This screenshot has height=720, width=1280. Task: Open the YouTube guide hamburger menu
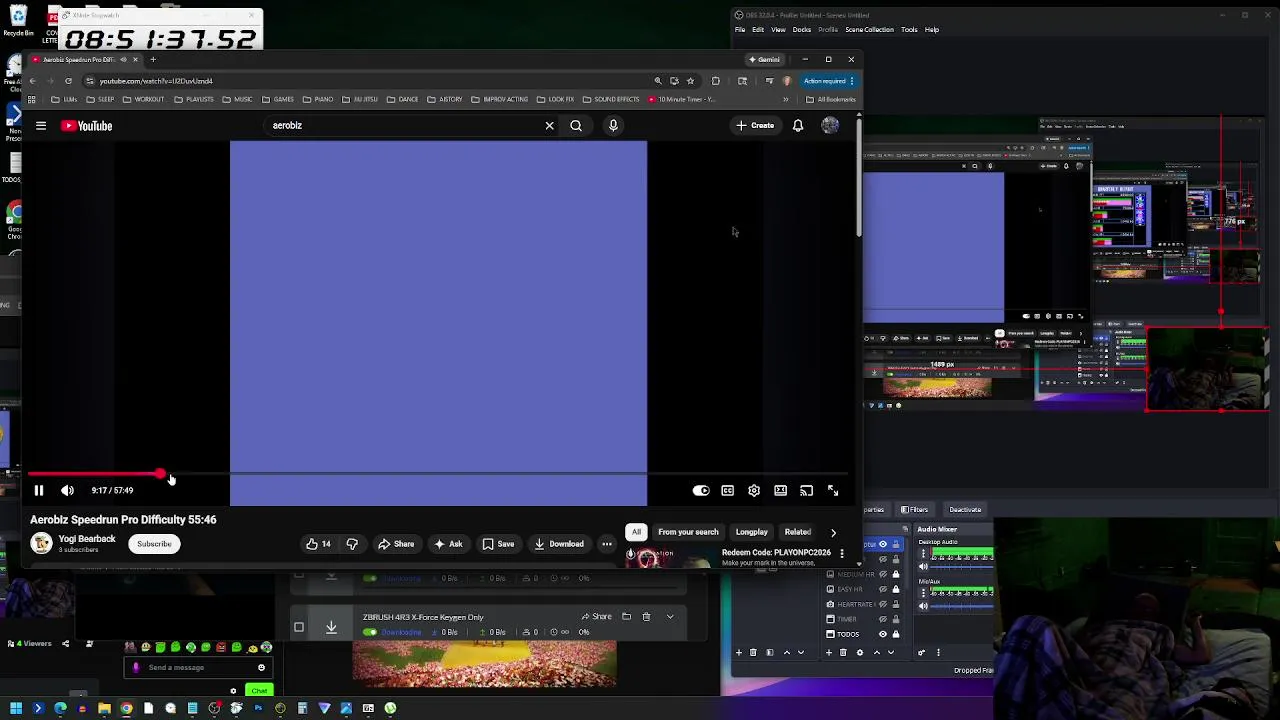(41, 126)
